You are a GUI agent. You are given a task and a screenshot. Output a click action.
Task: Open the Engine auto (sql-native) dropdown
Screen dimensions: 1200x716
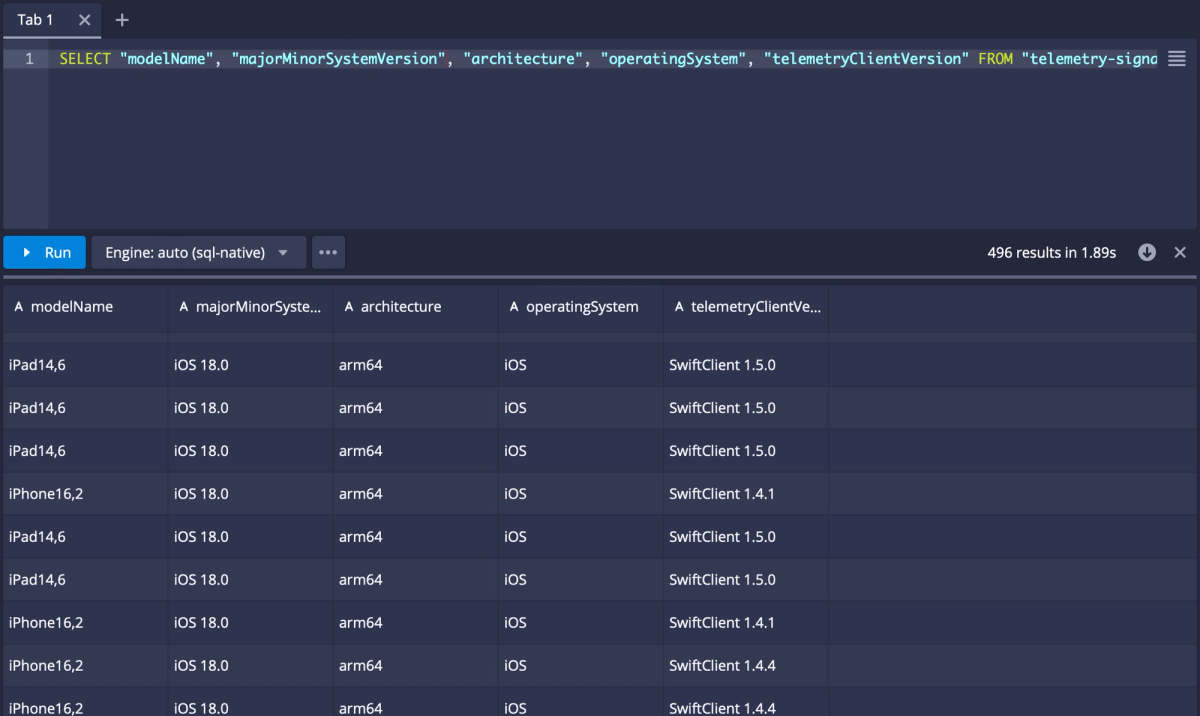[198, 253]
